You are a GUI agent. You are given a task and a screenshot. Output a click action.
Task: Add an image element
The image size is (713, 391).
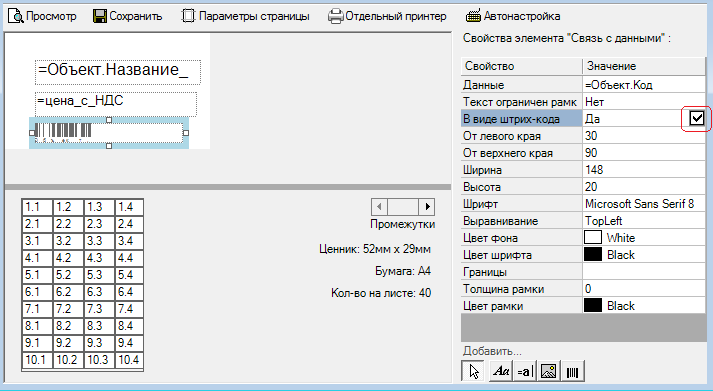(548, 371)
